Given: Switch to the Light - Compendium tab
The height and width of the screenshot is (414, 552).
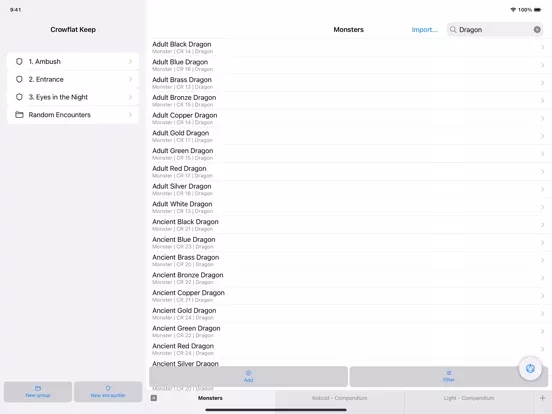Looking at the screenshot, I should pos(469,398).
